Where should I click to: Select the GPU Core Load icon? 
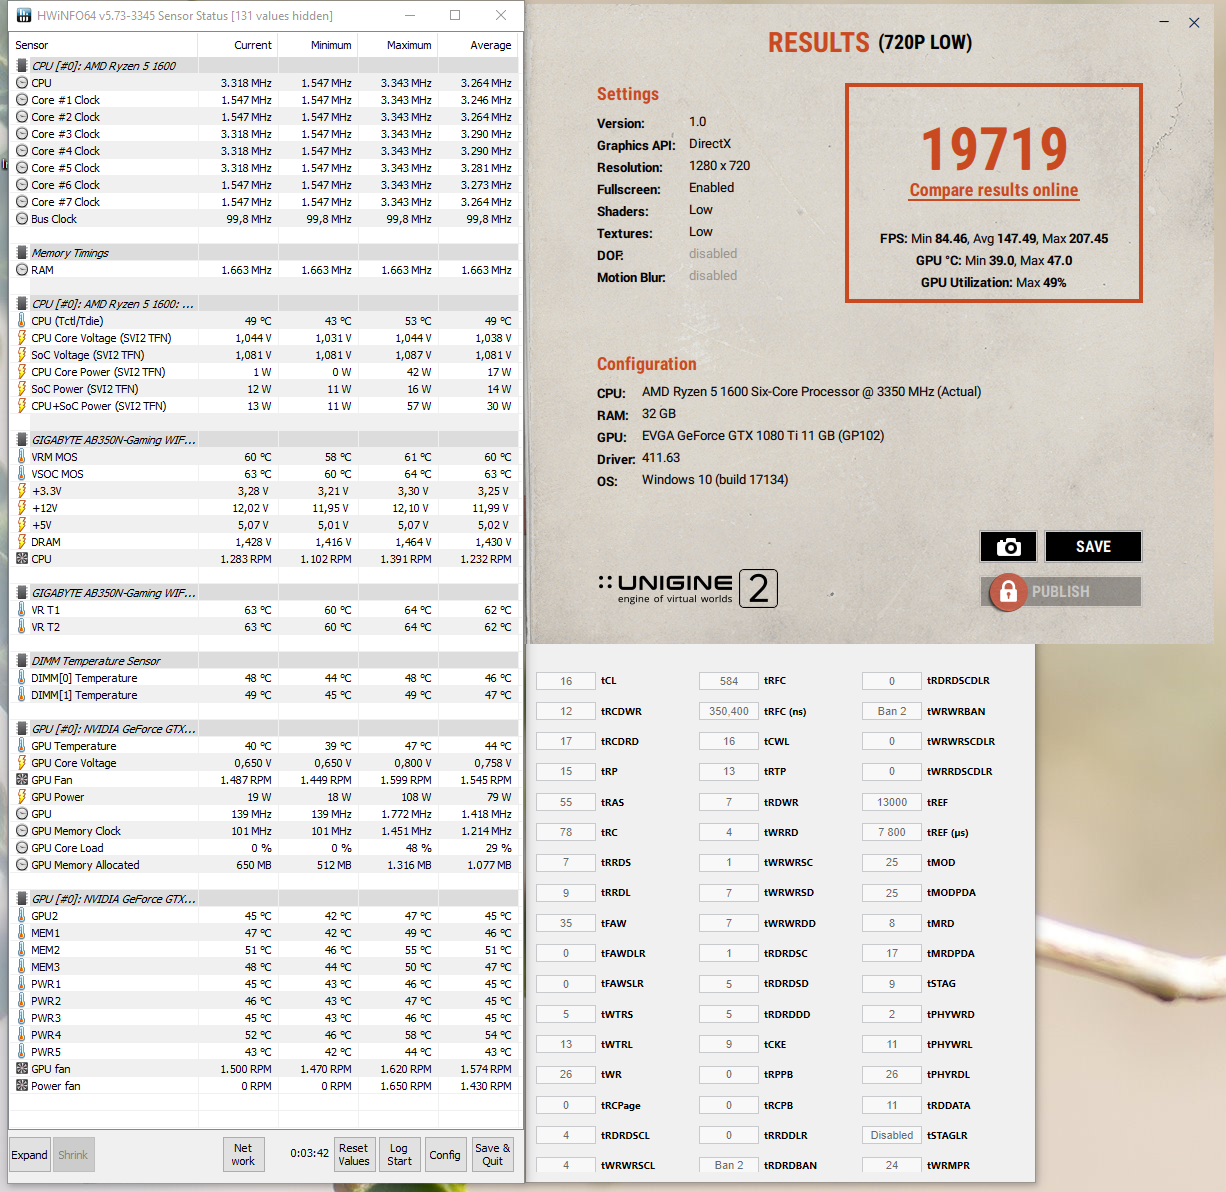pos(22,848)
